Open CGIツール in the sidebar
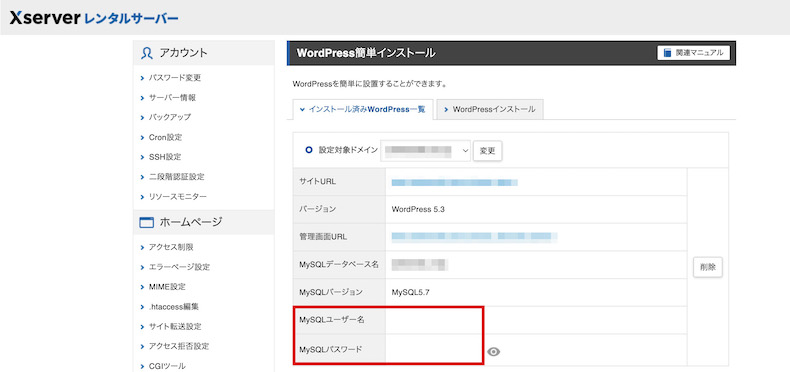Viewport: 790px width, 372px height. [167, 366]
